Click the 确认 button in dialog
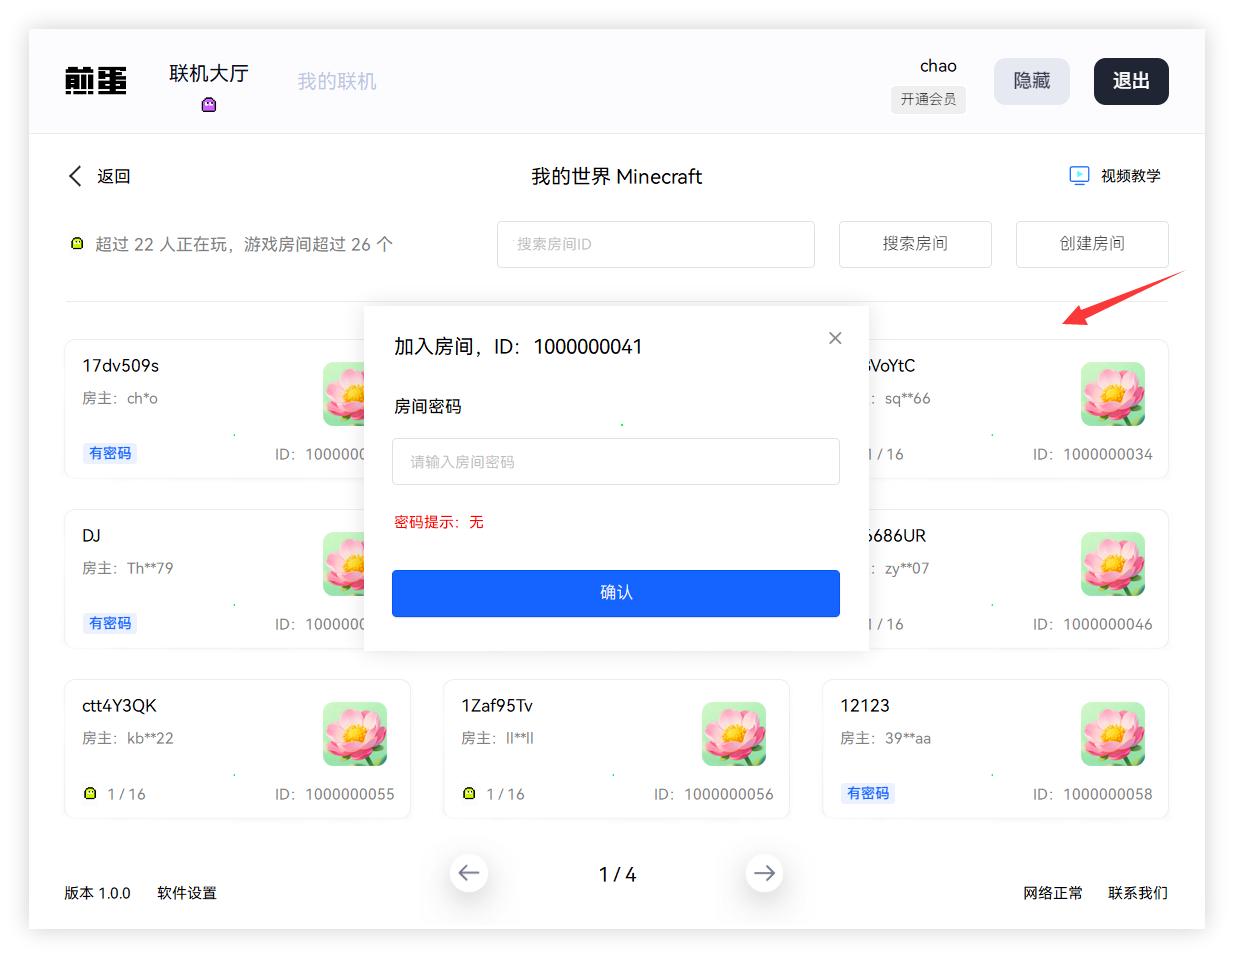Viewport: 1236px width, 960px height. pos(615,593)
